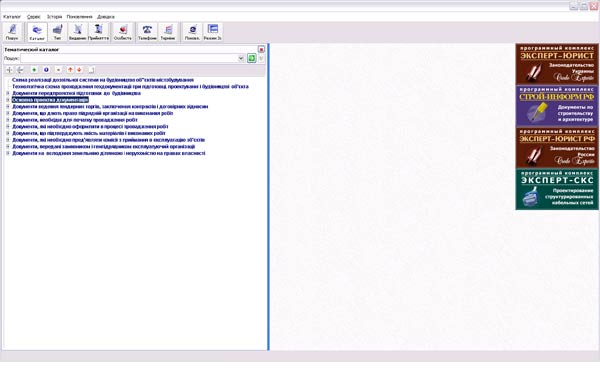Open the Телефони phone directory button
This screenshot has height=375, width=600.
(147, 32)
